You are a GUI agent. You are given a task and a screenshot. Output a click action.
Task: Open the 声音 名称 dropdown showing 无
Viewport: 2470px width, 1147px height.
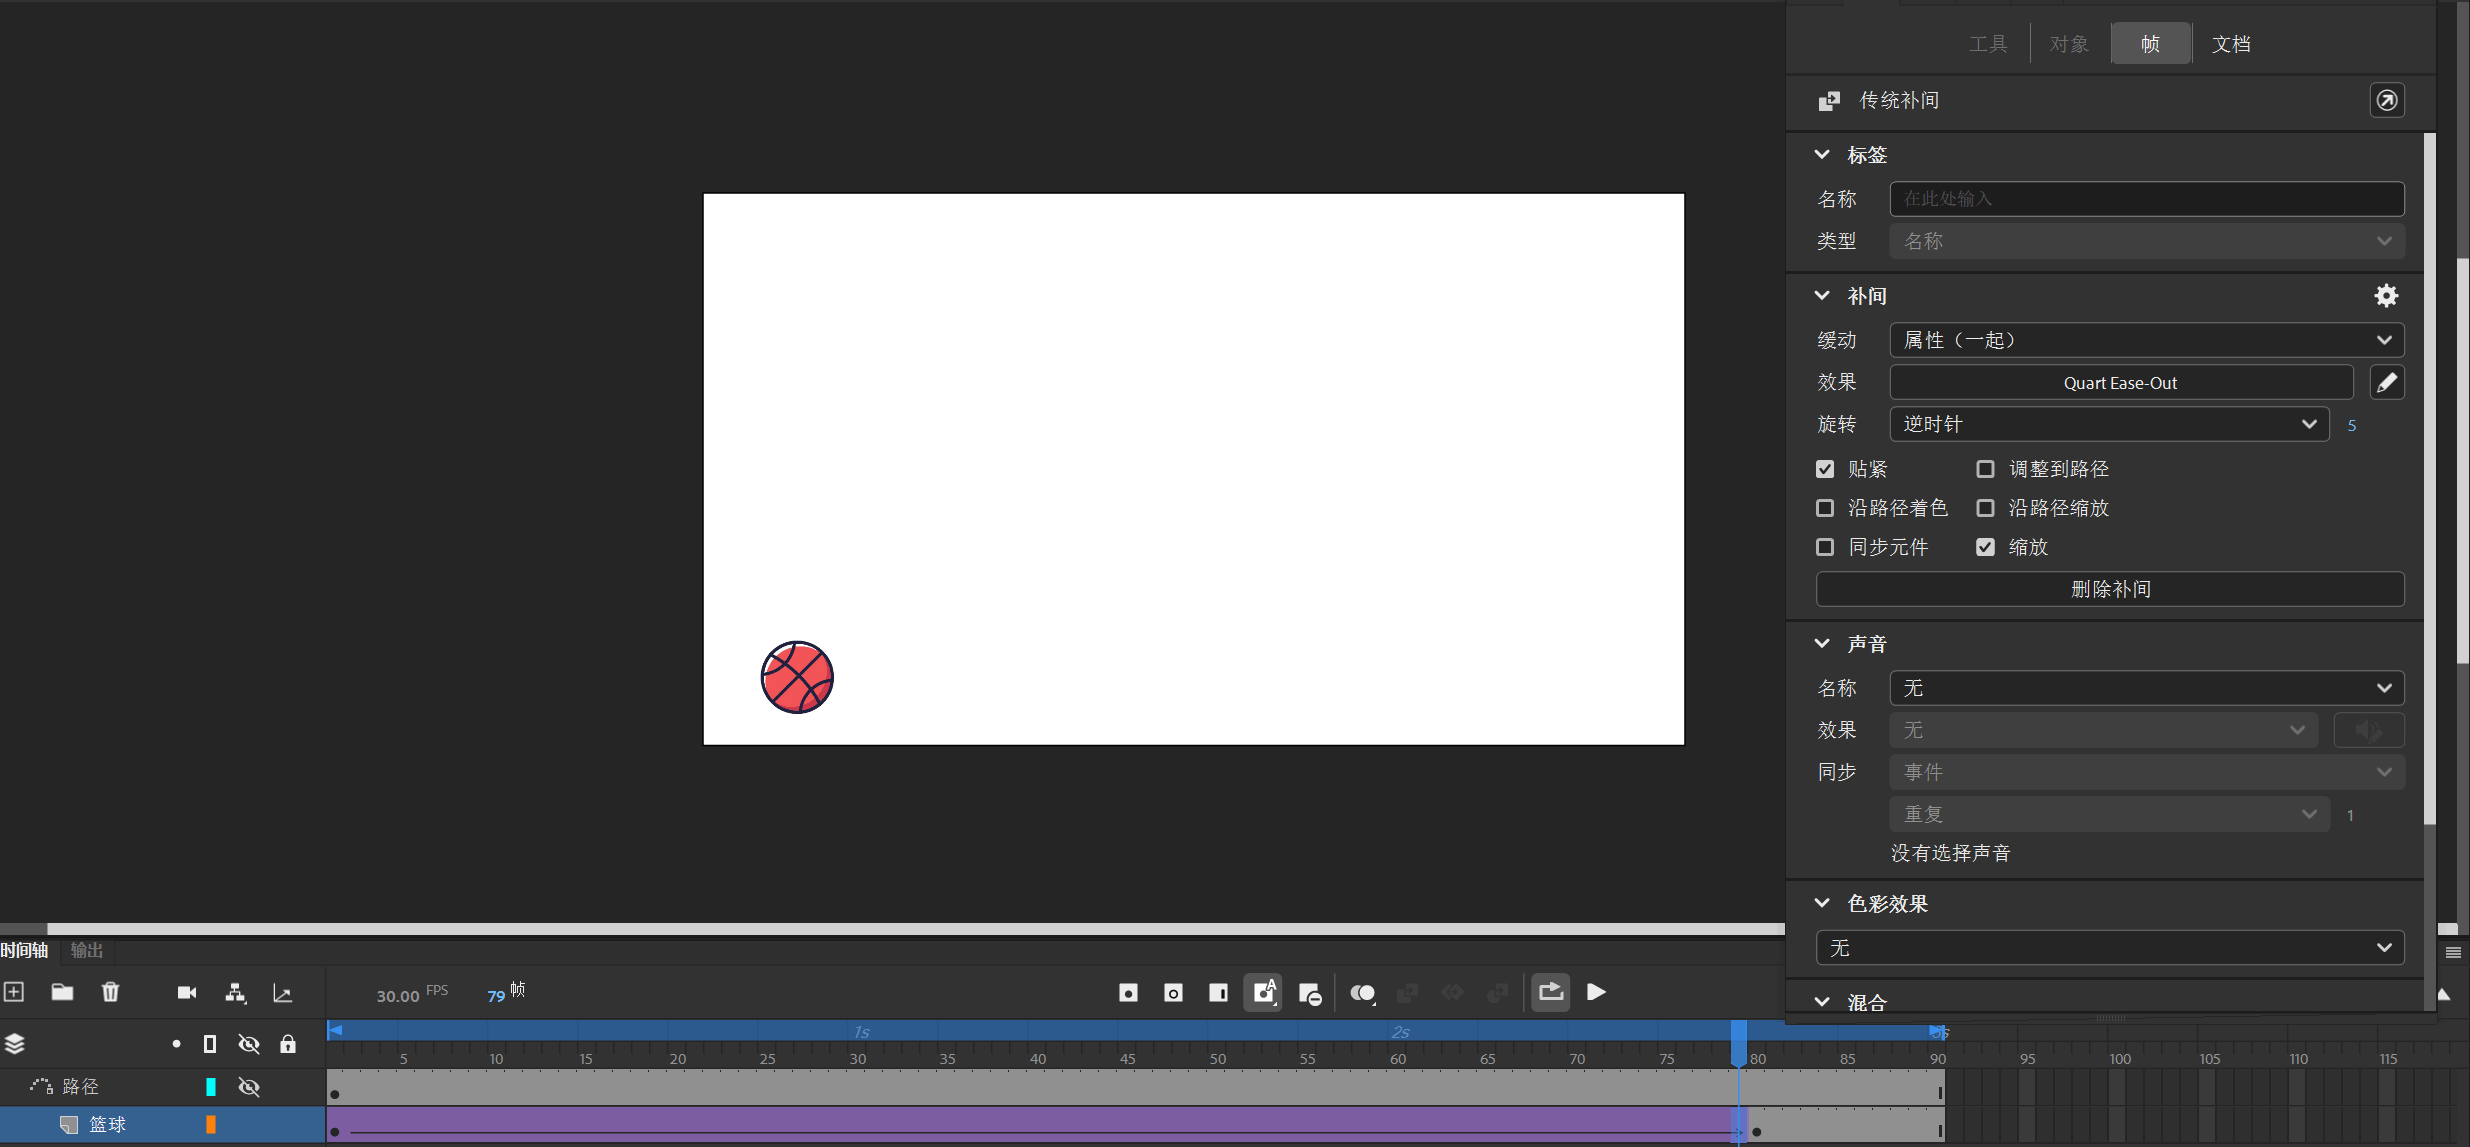(x=2147, y=688)
